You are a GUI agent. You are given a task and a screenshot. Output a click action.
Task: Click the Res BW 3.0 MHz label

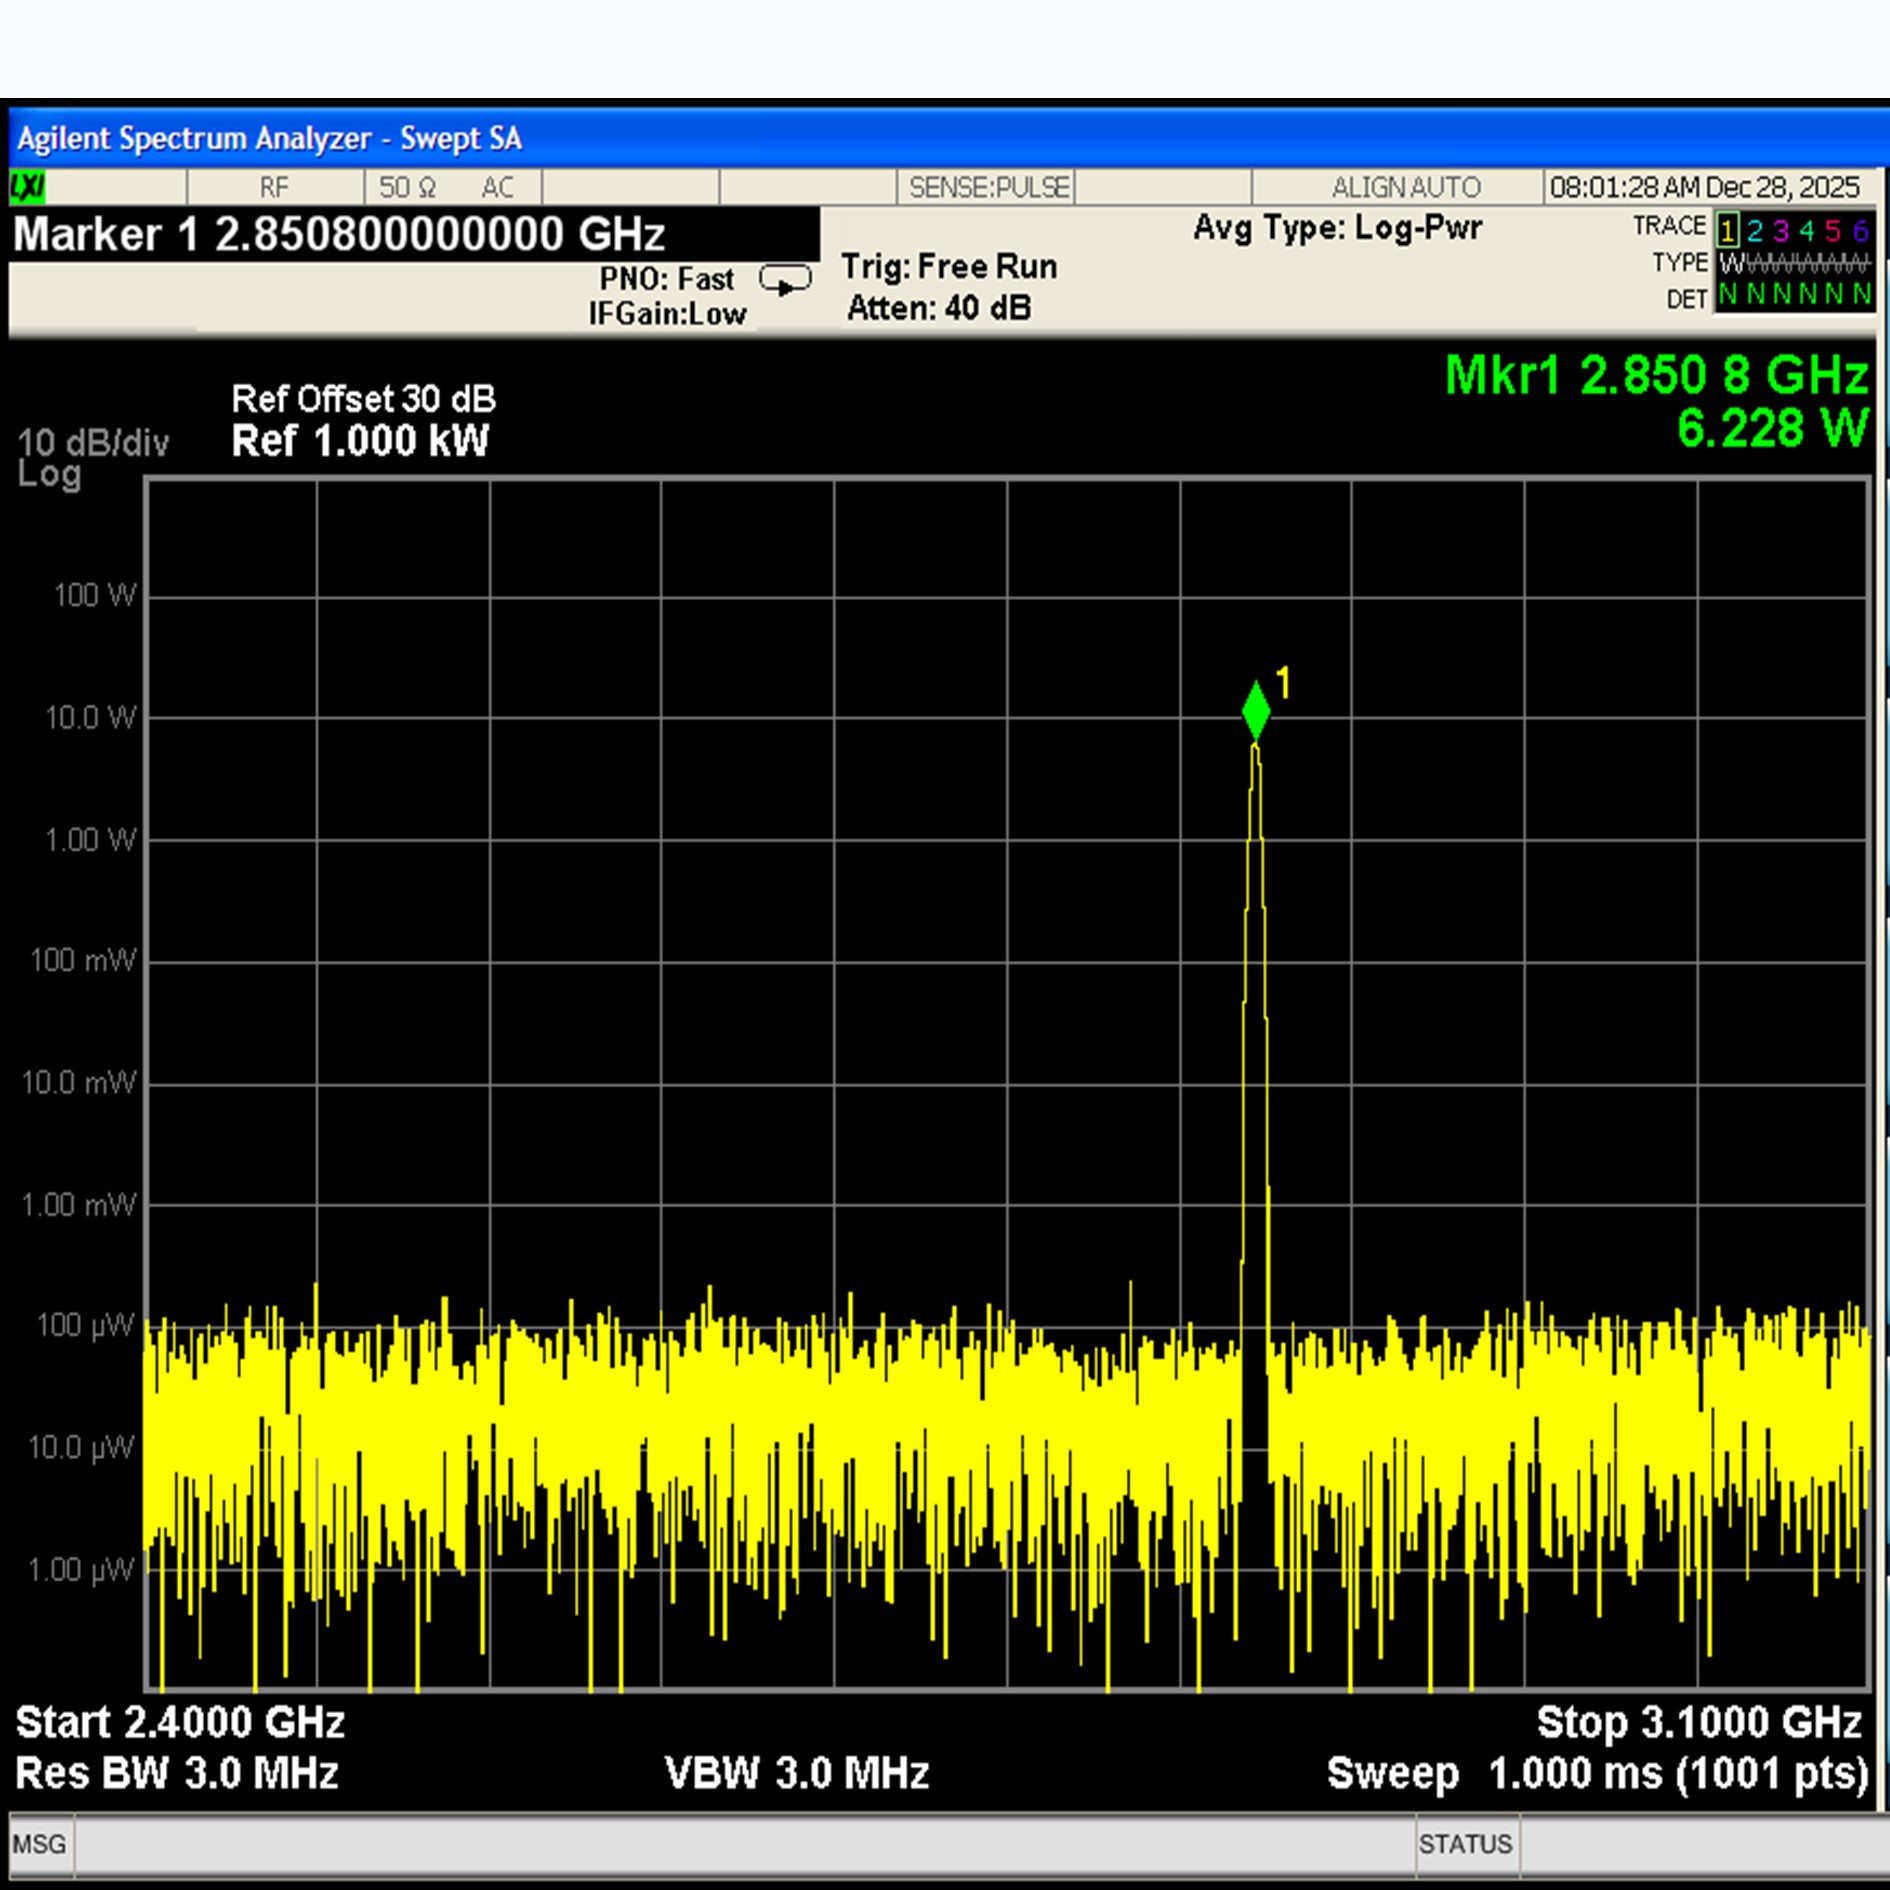(x=177, y=1773)
